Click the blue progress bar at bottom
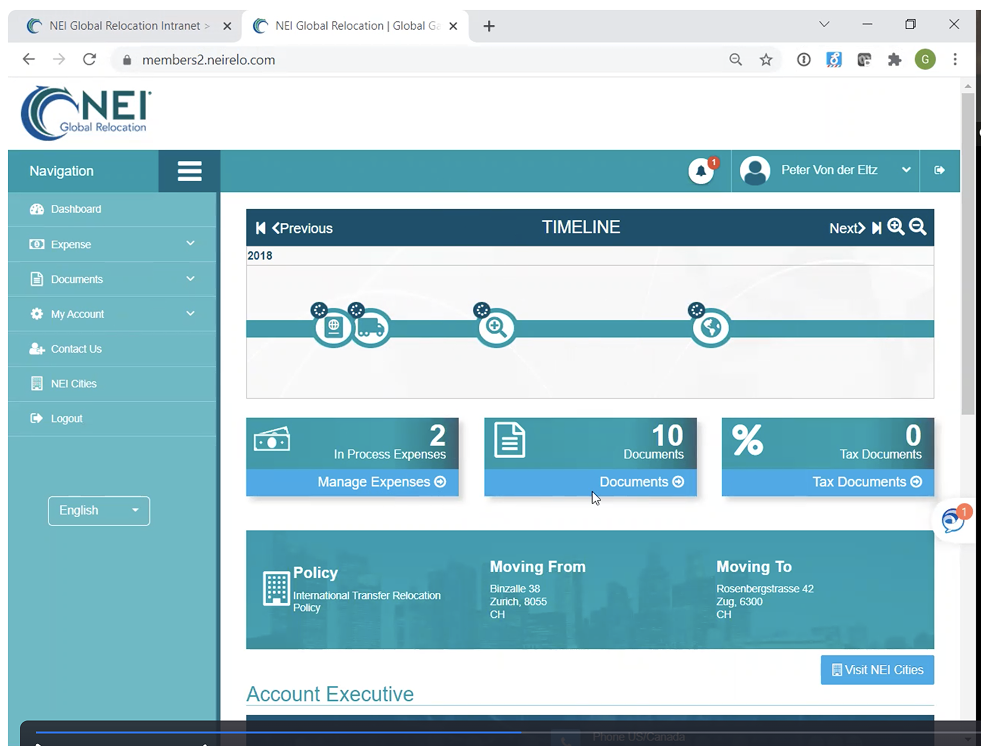The image size is (981, 746). click(278, 732)
